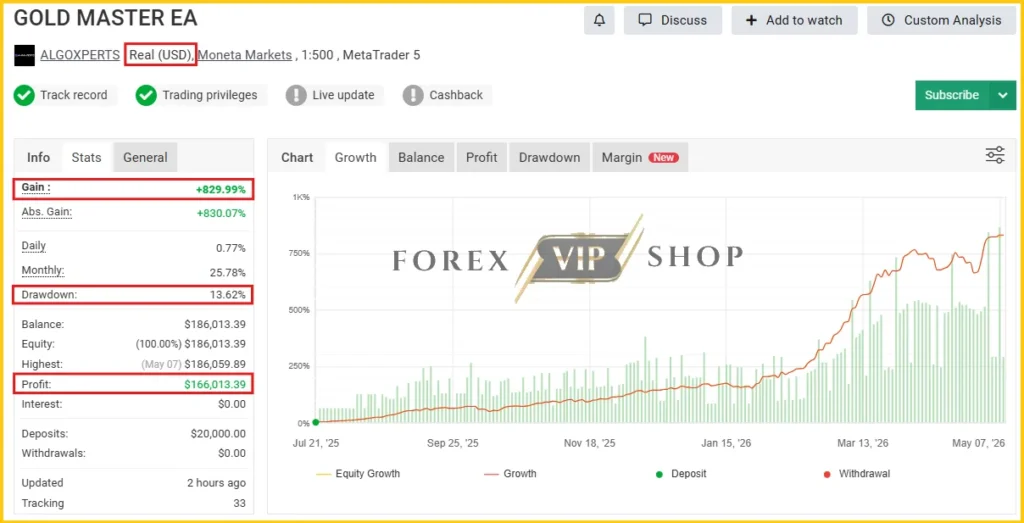
Task: Click the Mar 13, '26 axis label
Action: 863,443
